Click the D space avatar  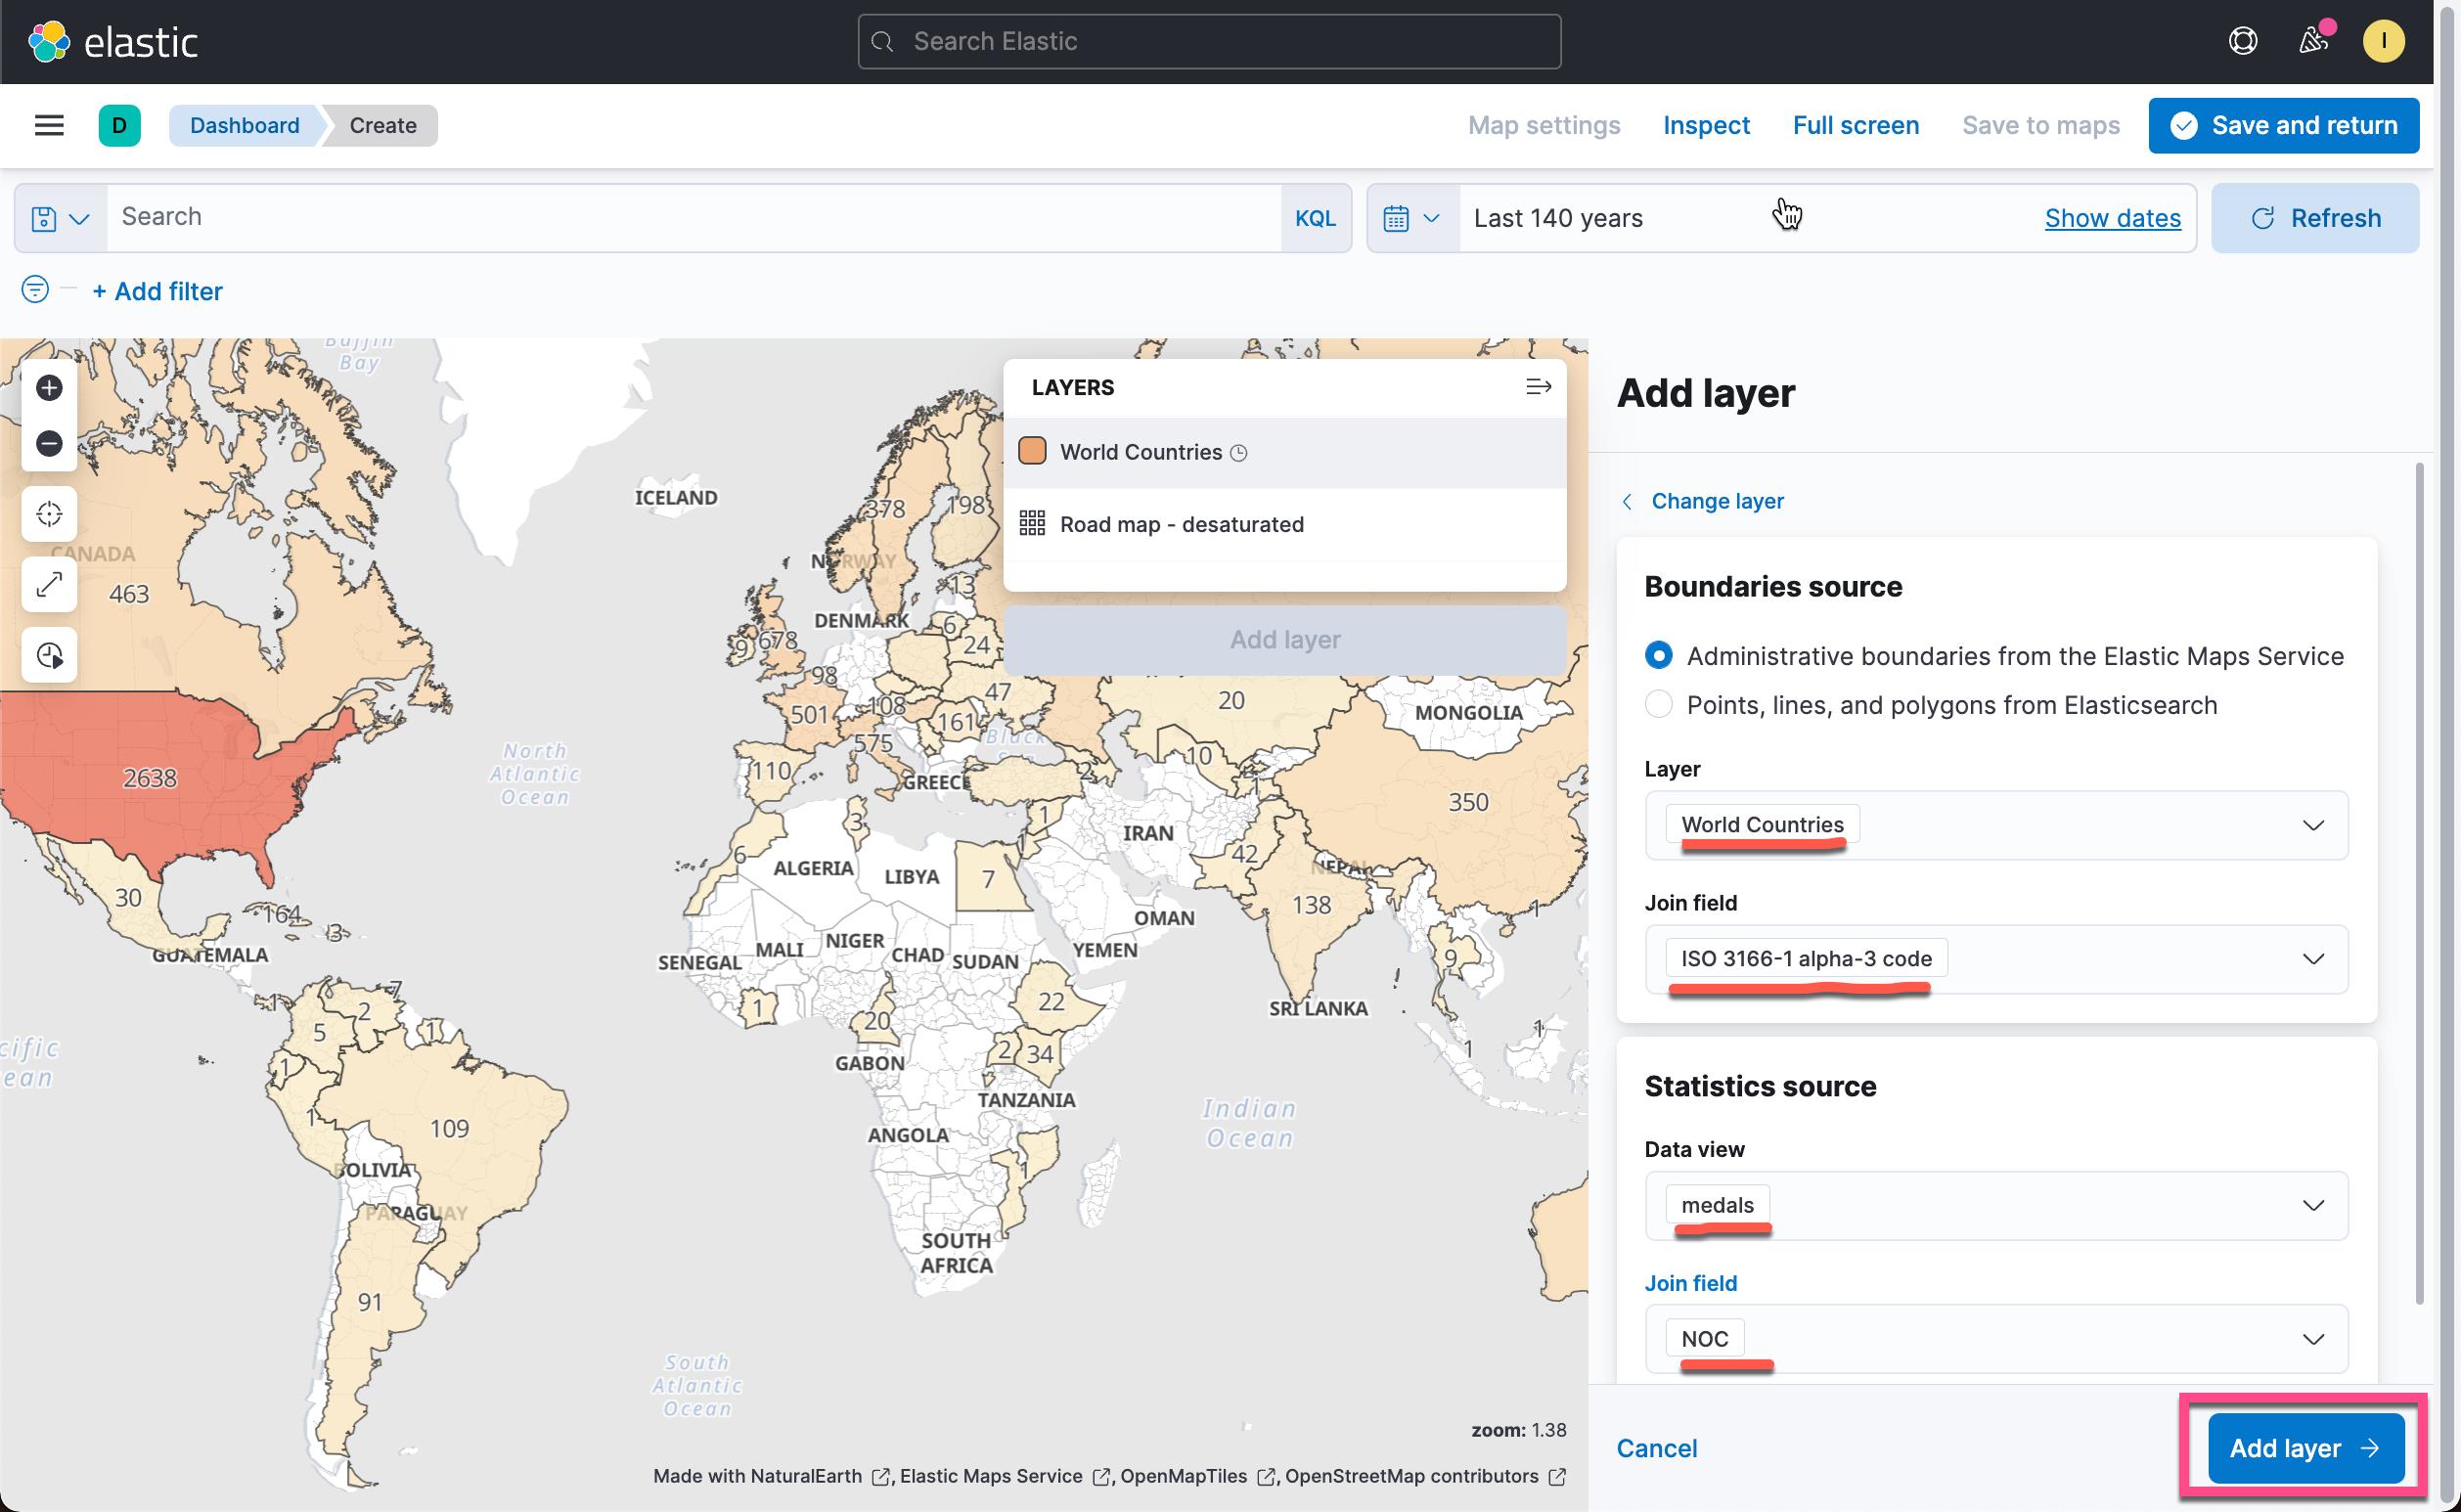click(119, 125)
